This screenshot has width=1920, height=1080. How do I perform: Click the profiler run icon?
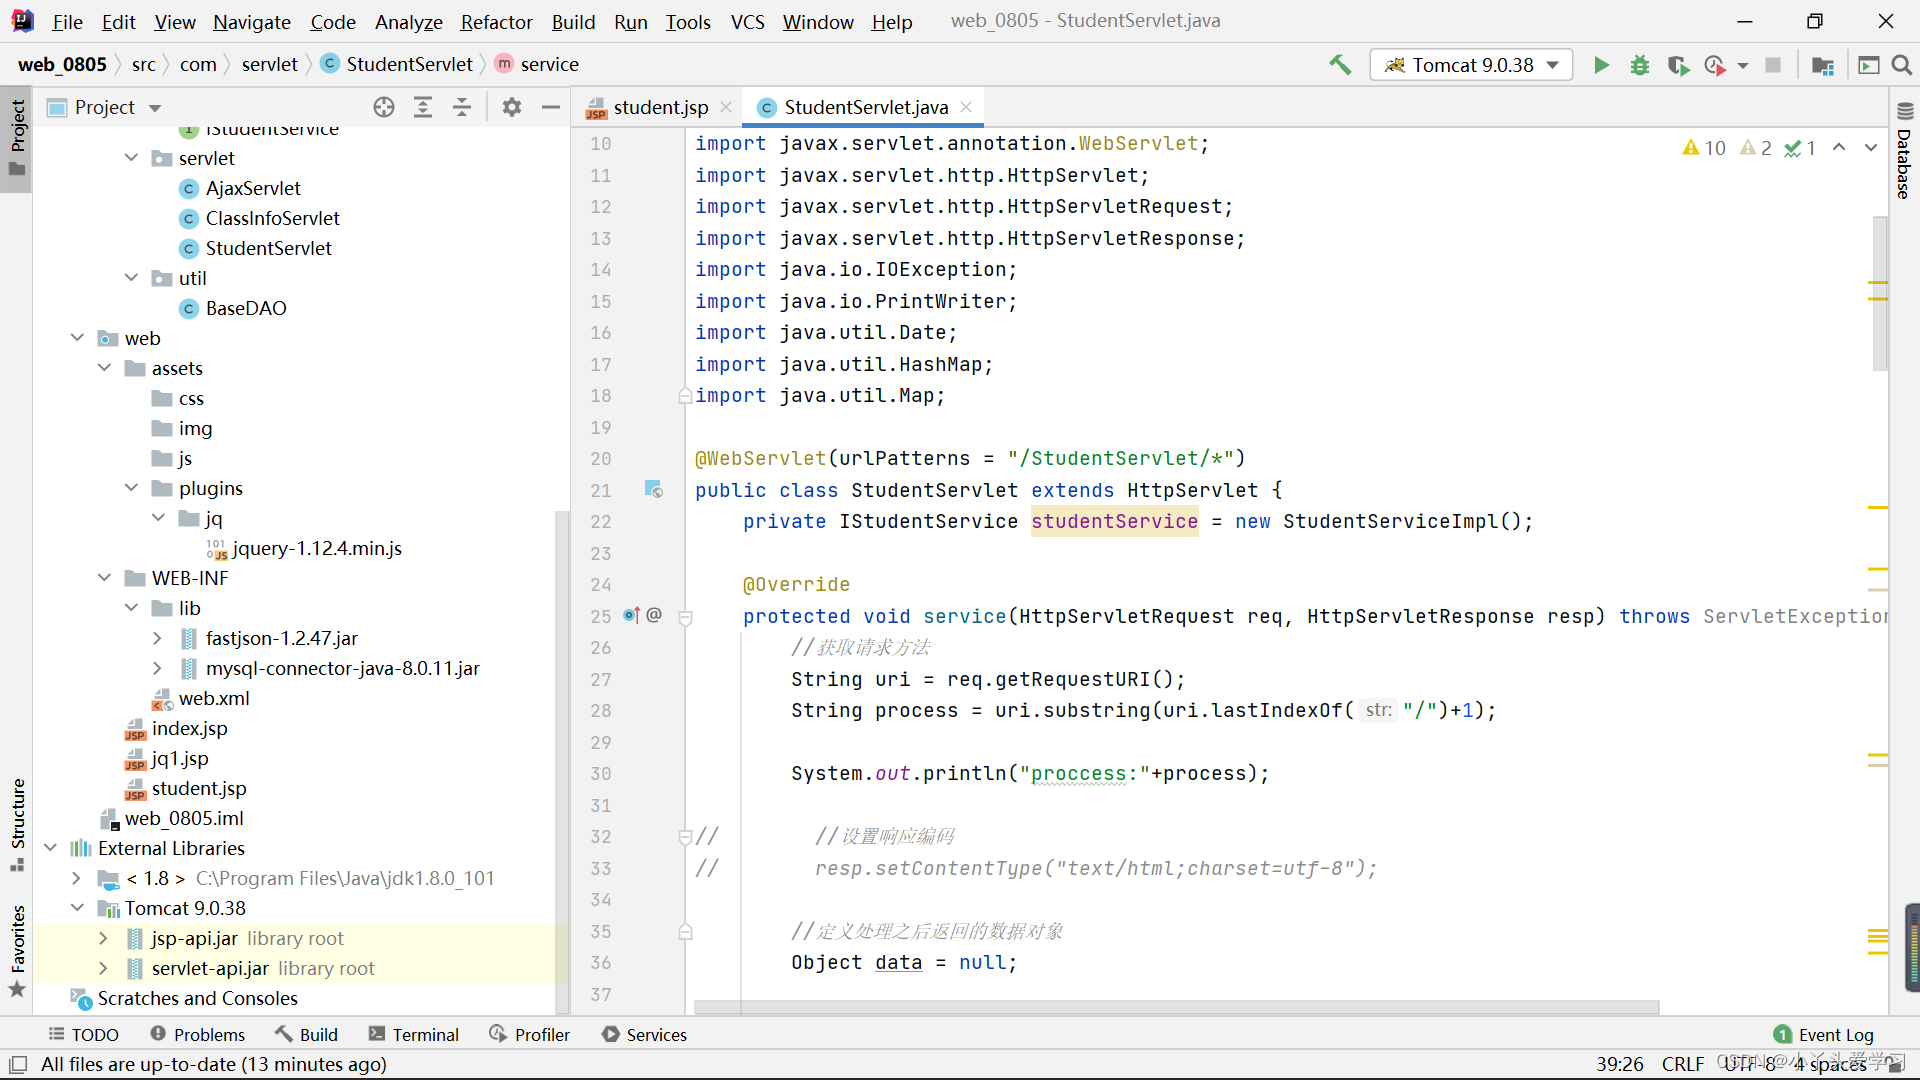[1715, 65]
